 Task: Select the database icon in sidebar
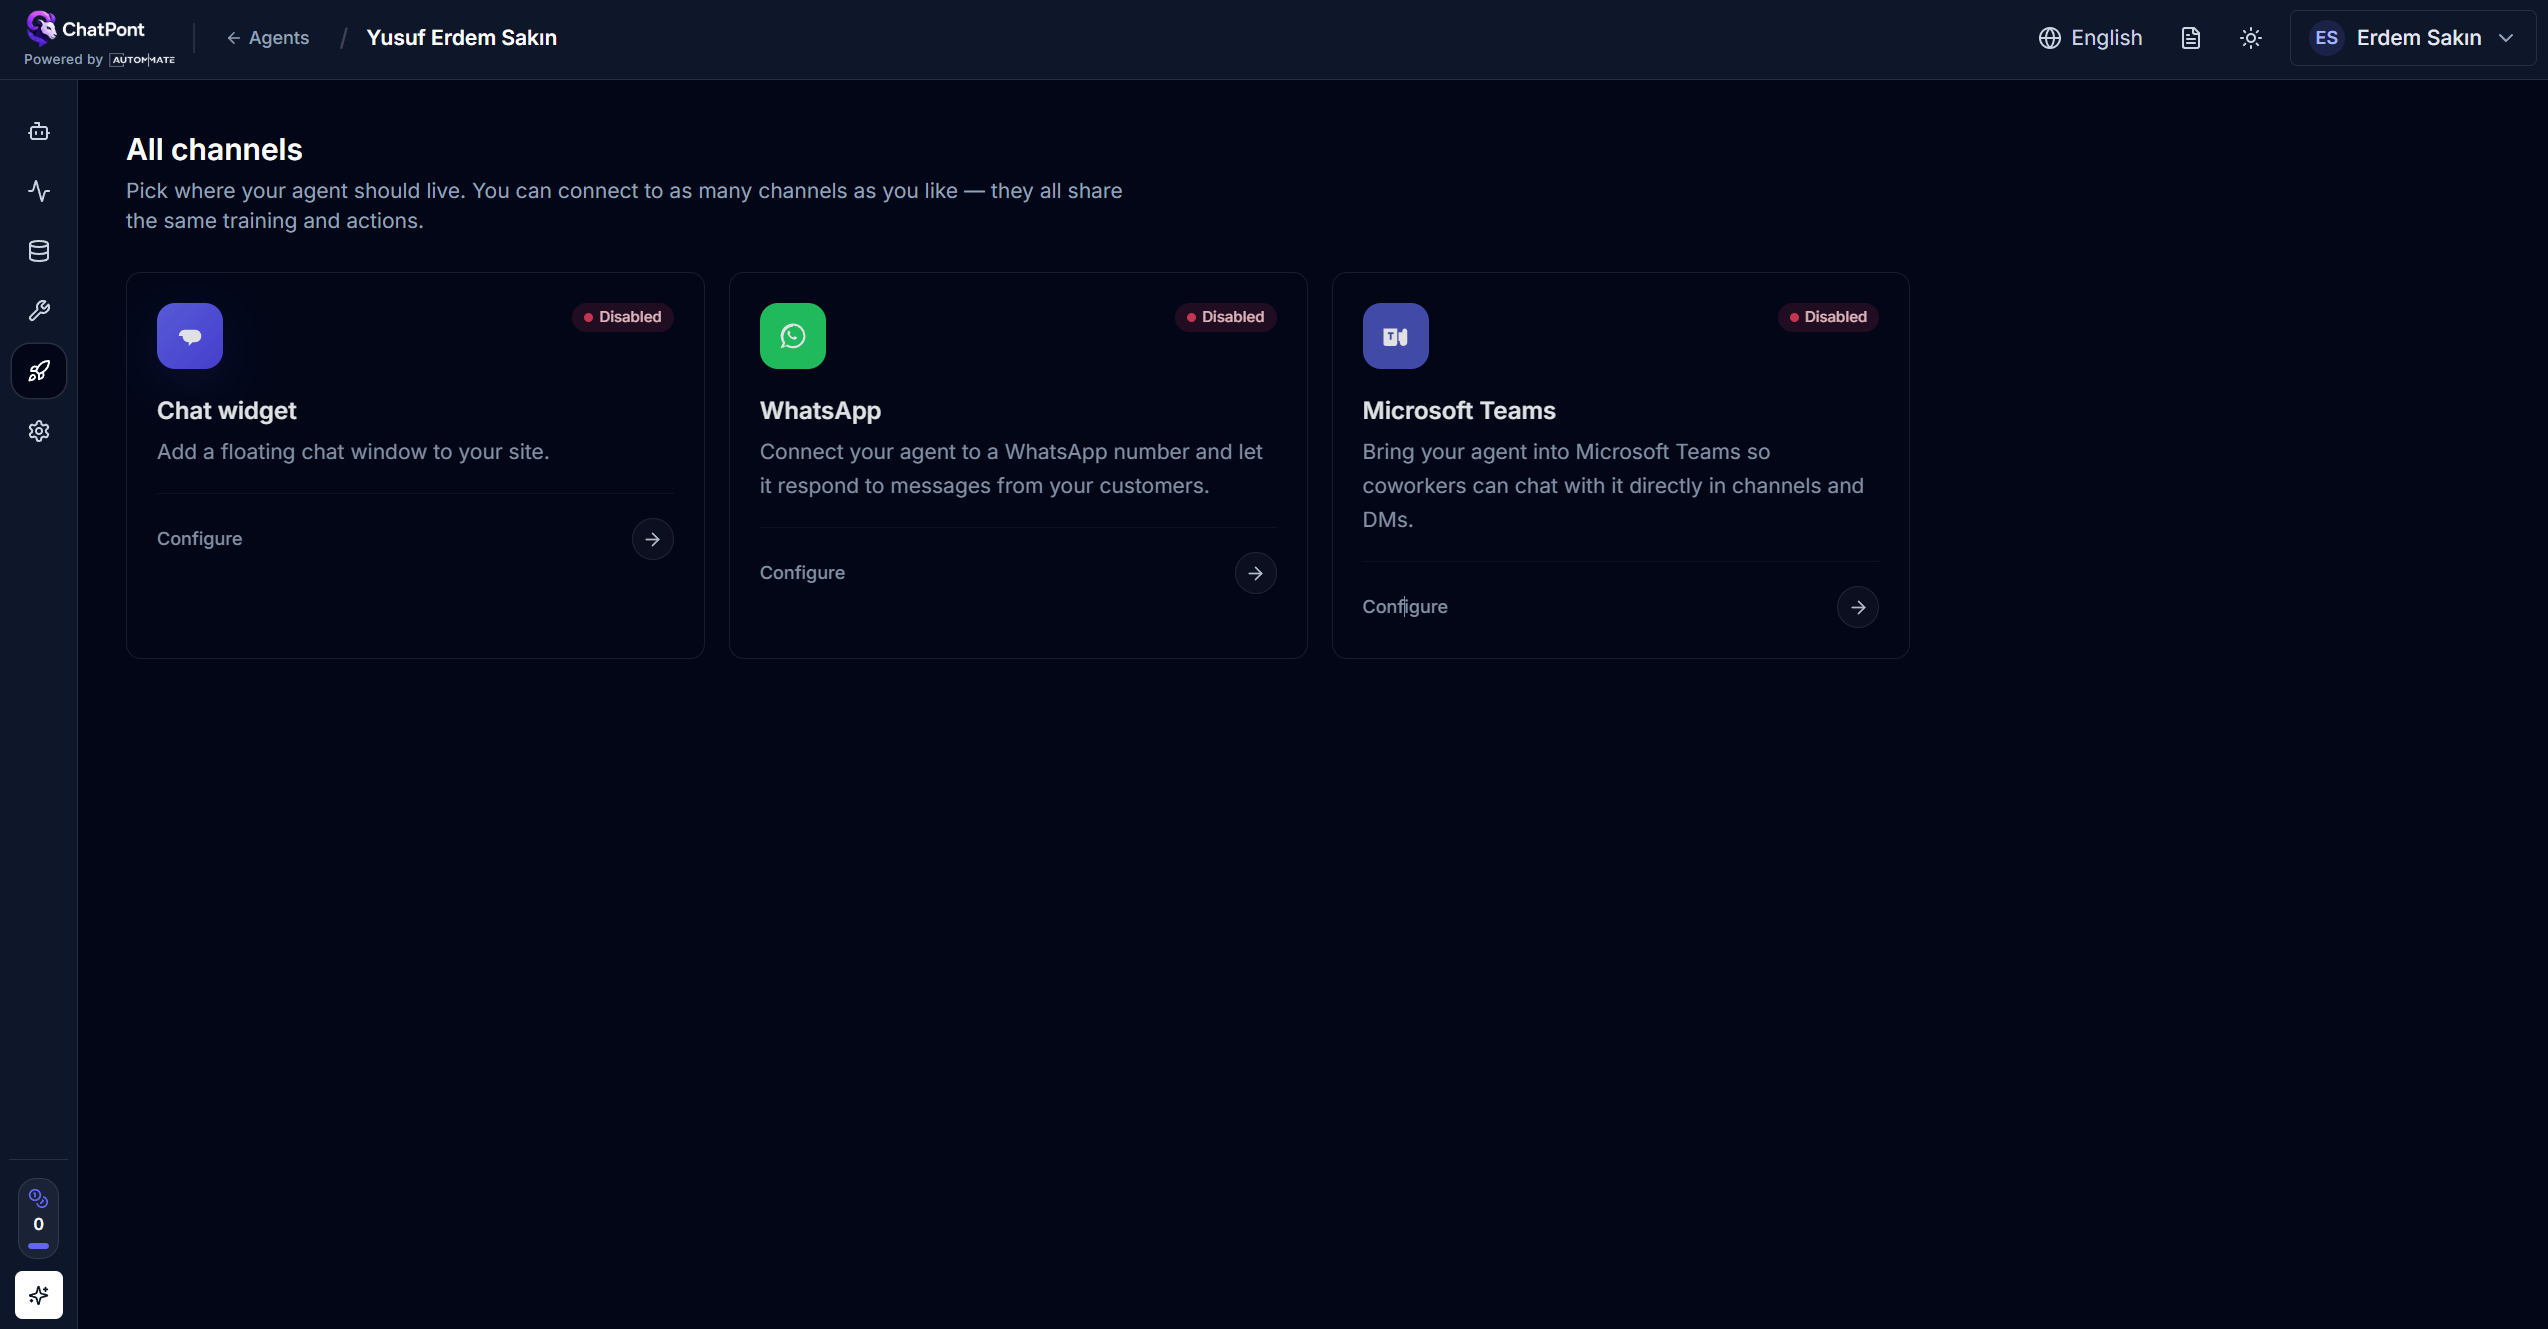pos(39,251)
